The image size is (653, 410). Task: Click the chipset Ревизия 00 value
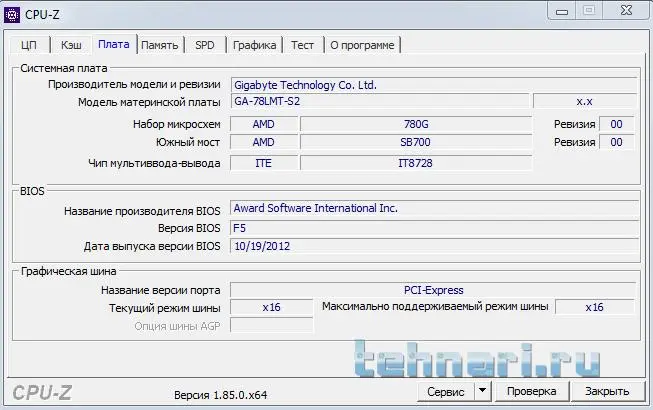pyautogui.click(x=616, y=124)
